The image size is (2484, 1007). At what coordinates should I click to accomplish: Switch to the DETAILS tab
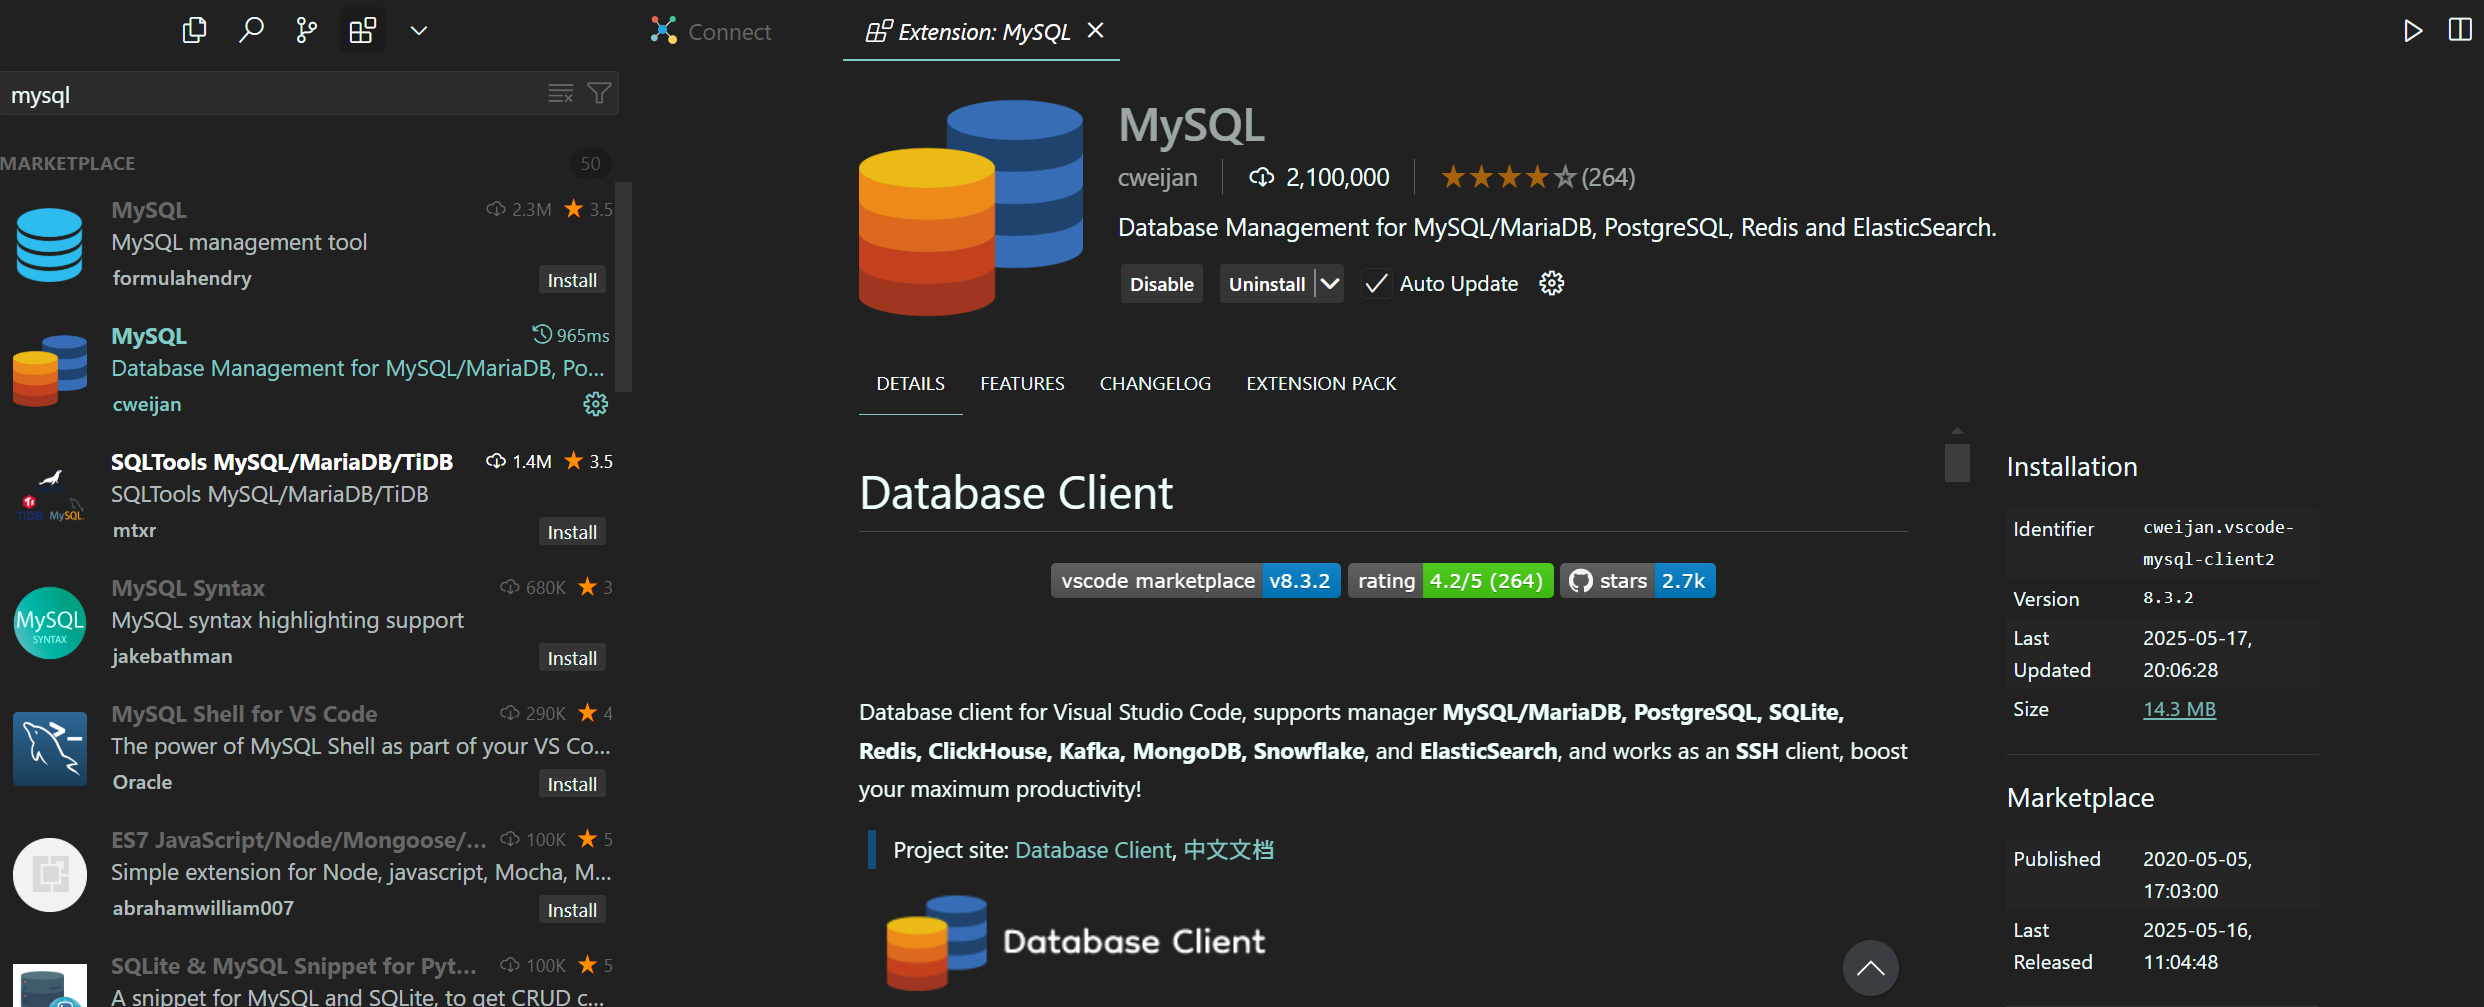point(910,384)
